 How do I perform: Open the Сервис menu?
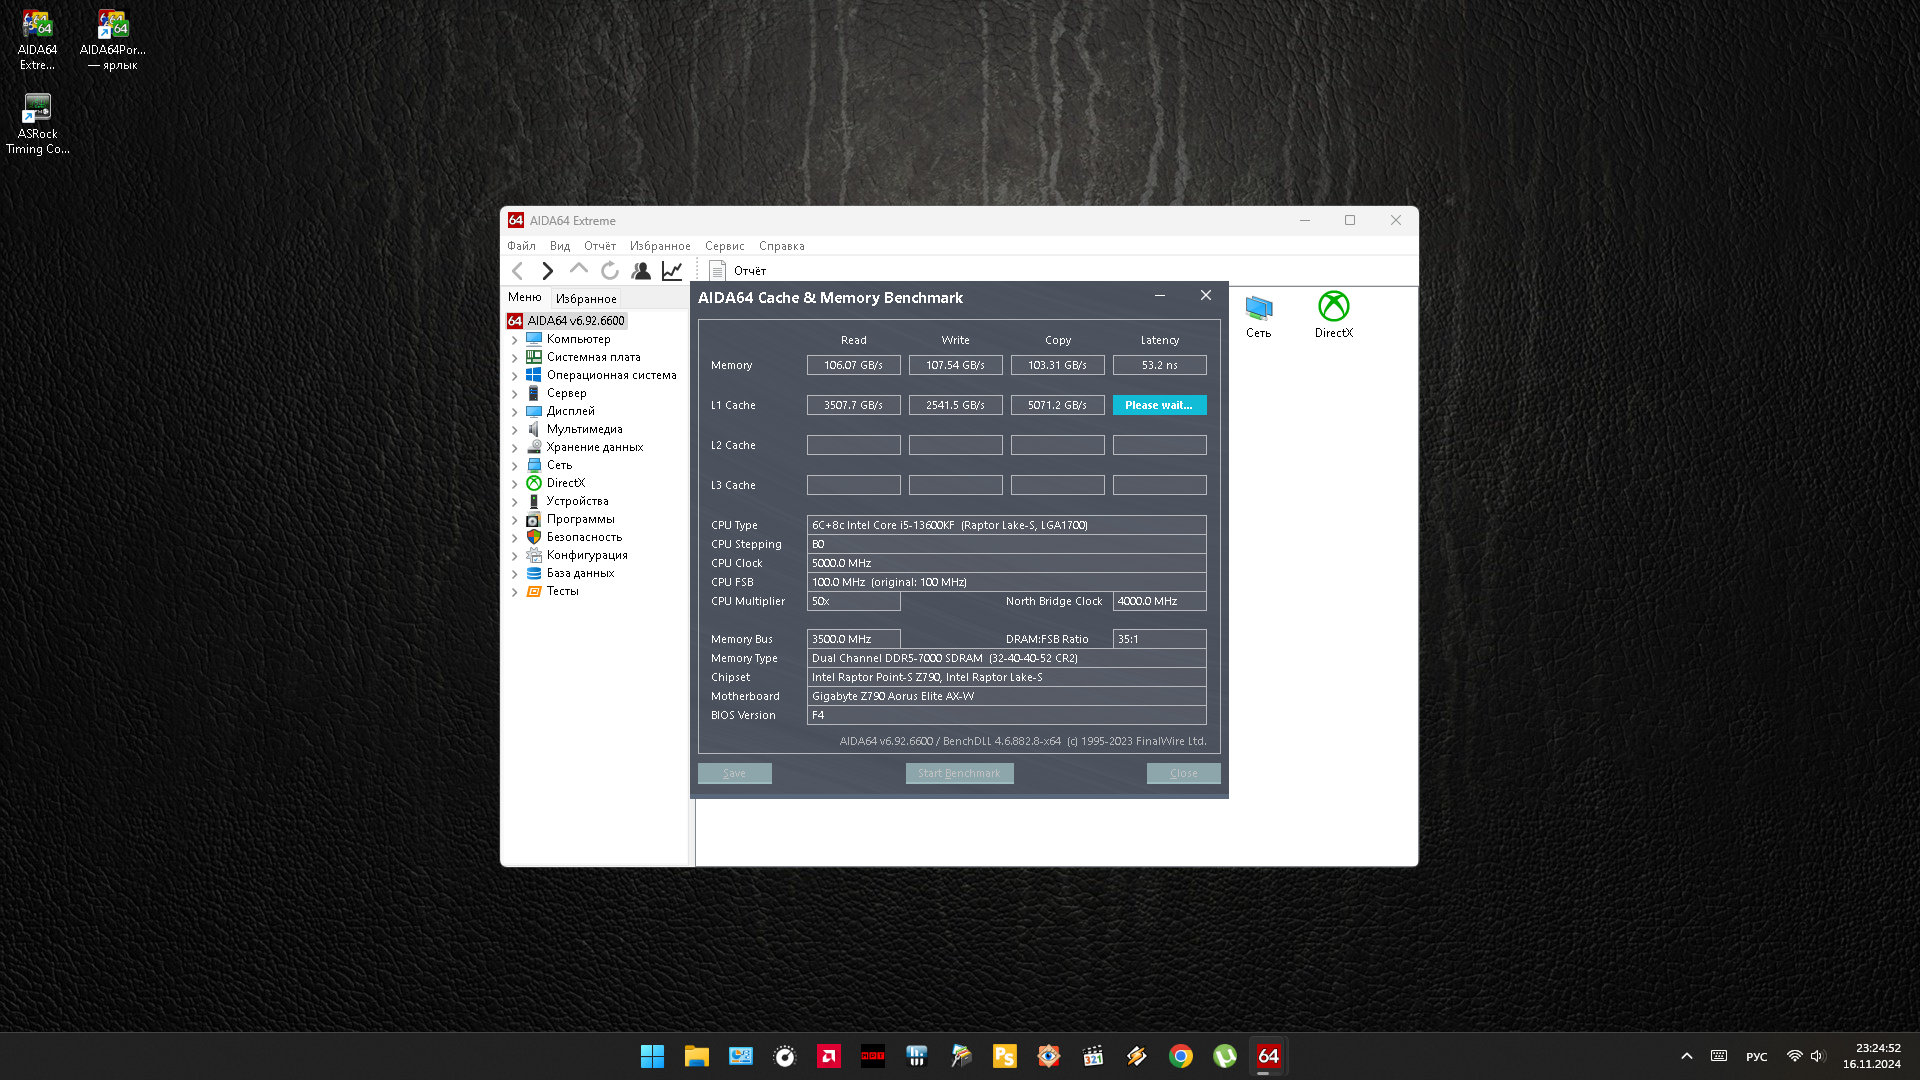pyautogui.click(x=724, y=246)
